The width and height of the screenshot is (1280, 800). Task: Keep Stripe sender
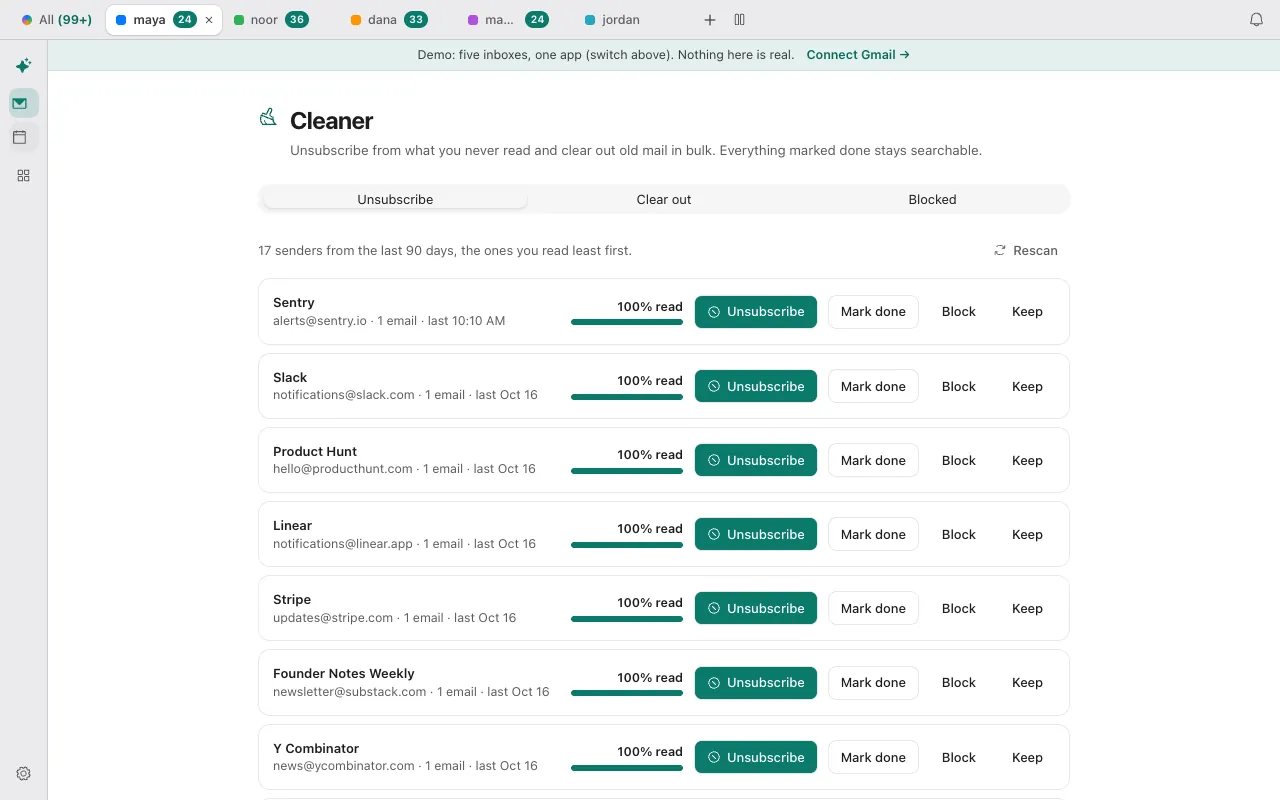tap(1027, 608)
